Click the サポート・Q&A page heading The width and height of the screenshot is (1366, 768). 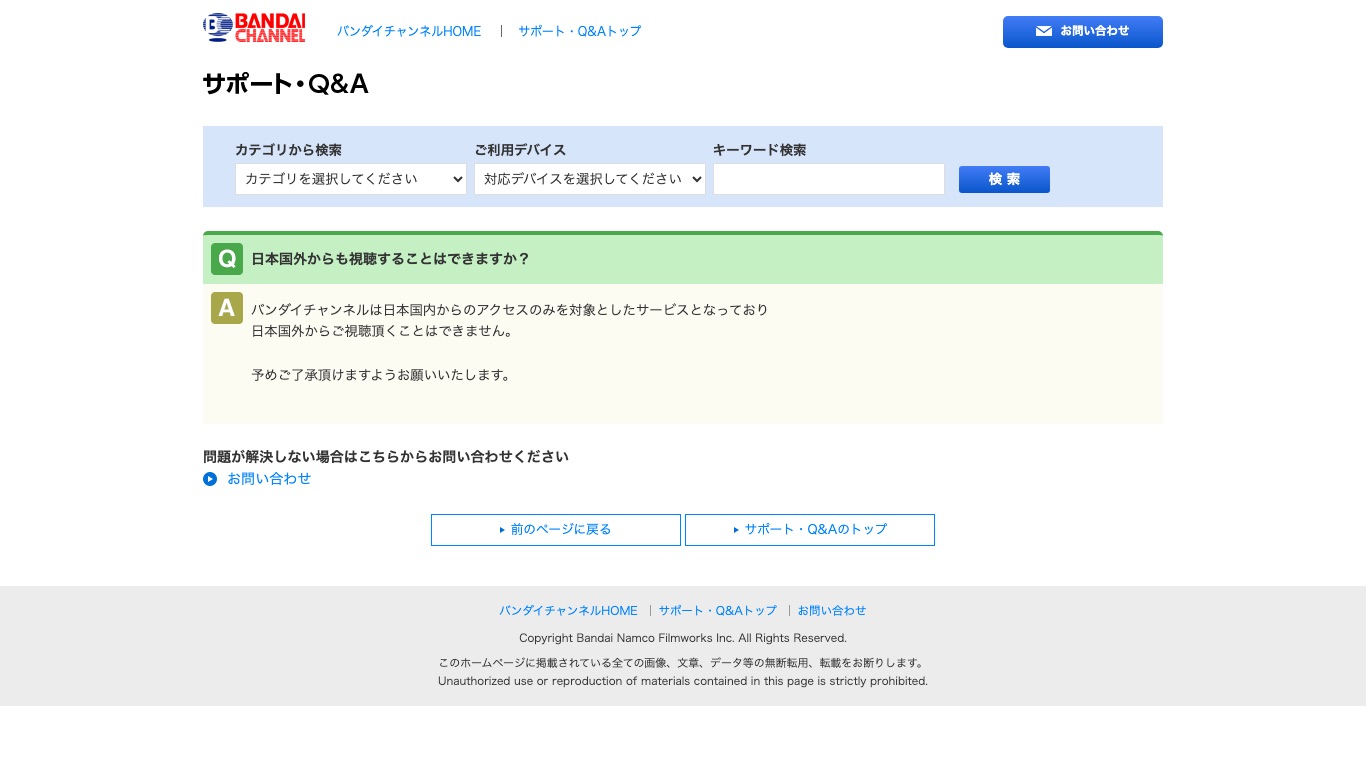pos(286,84)
